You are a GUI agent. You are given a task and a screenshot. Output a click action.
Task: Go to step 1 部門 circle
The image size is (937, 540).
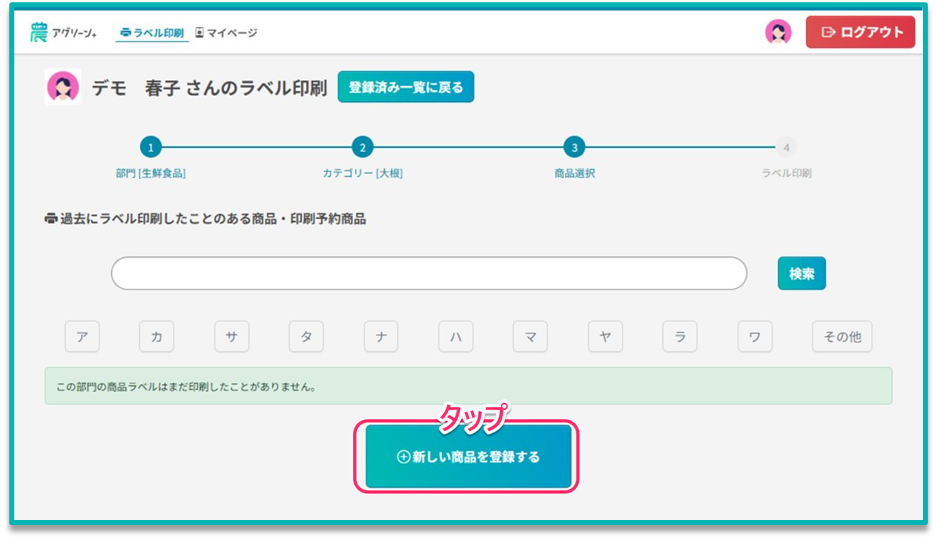click(150, 147)
